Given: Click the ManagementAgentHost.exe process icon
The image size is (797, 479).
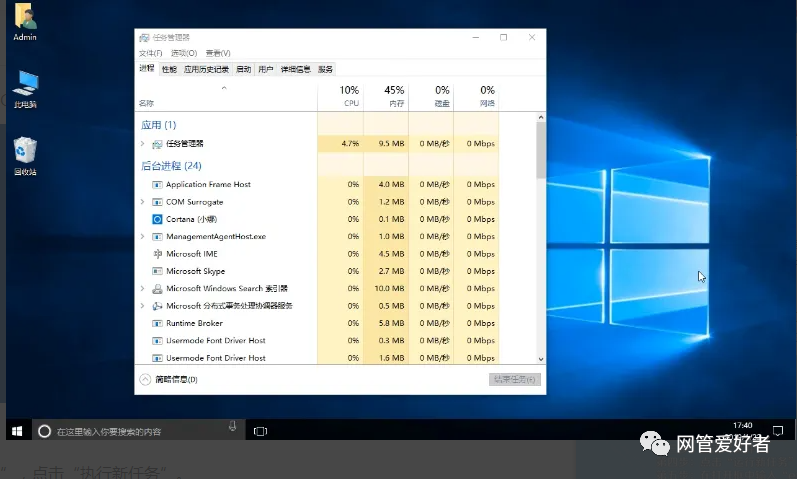Looking at the screenshot, I should click(157, 236).
